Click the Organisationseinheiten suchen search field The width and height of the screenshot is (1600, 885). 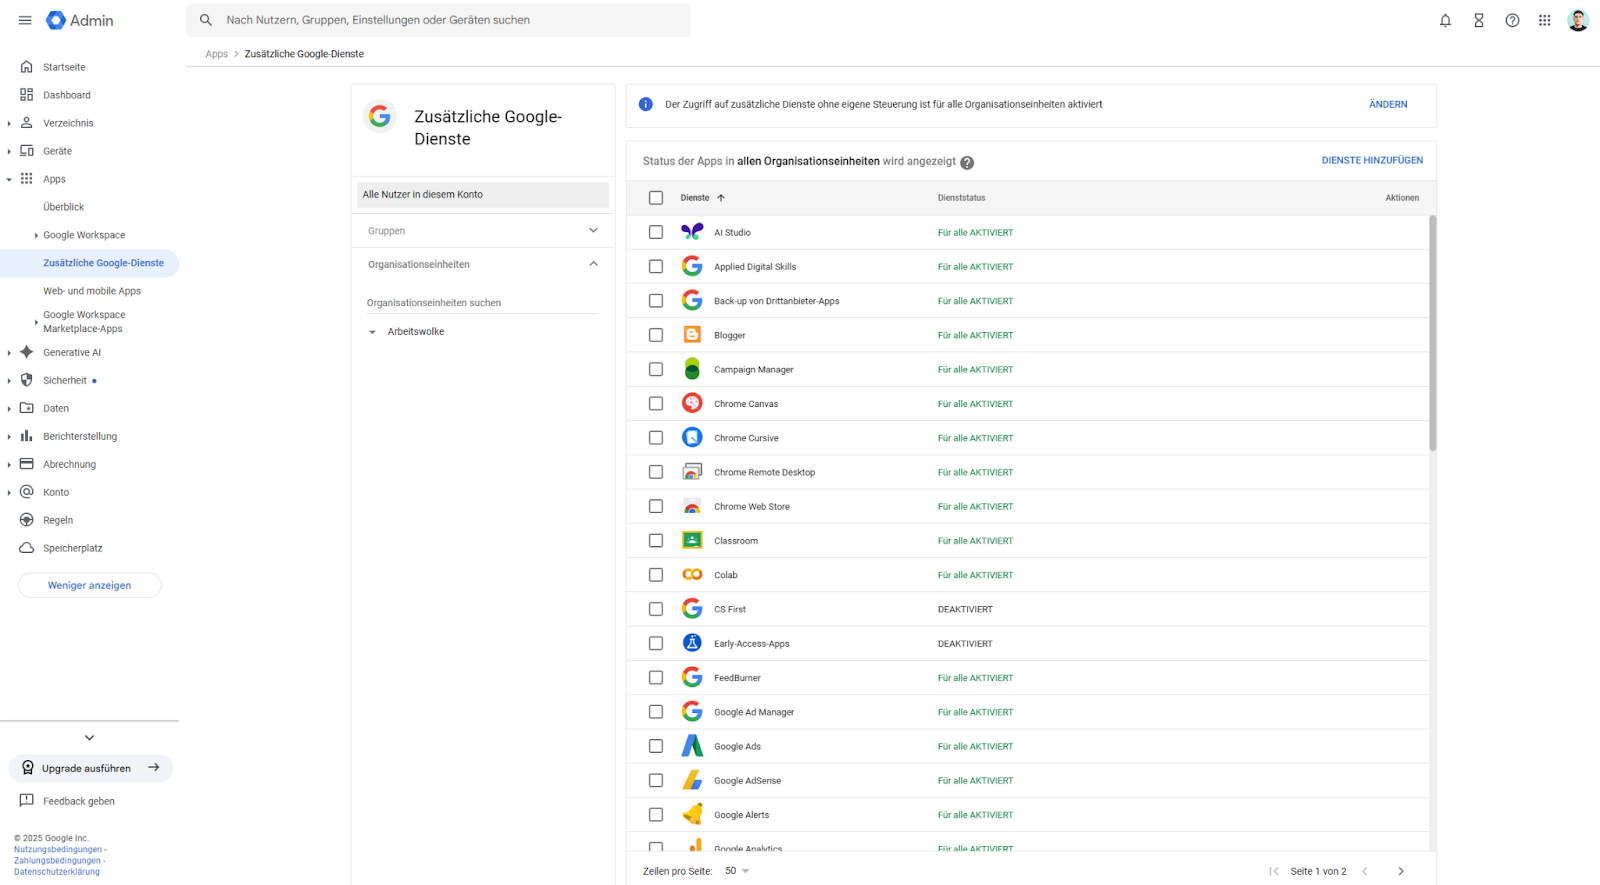pyautogui.click(x=481, y=303)
